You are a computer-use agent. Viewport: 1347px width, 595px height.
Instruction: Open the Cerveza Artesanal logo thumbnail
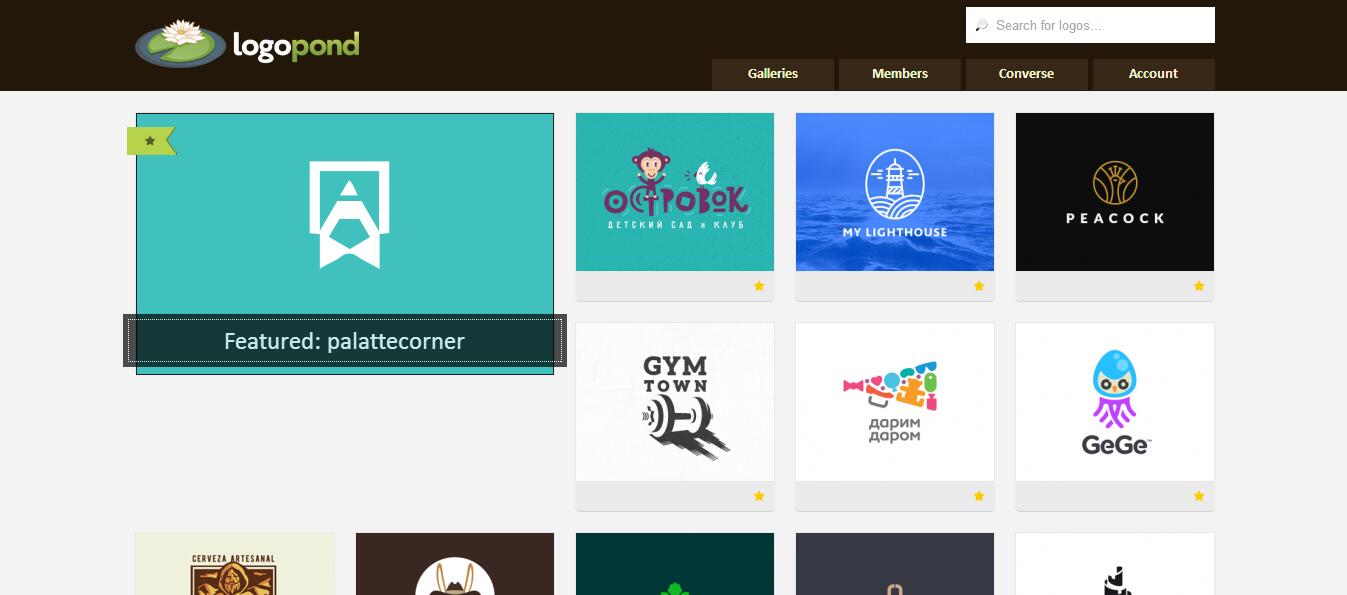click(x=235, y=564)
